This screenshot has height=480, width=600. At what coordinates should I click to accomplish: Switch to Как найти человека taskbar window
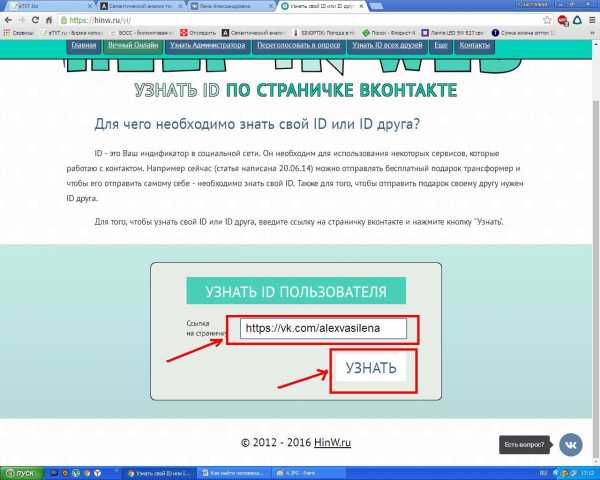[233, 473]
